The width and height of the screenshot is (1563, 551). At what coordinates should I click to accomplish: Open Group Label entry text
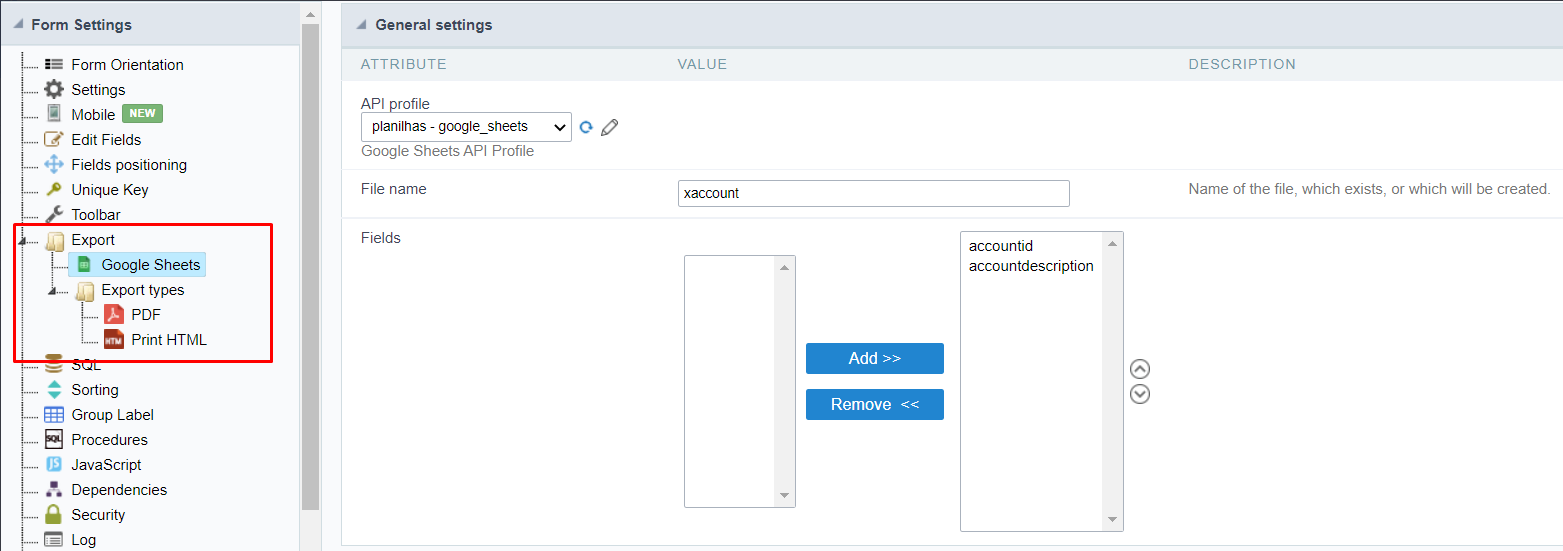coord(112,415)
